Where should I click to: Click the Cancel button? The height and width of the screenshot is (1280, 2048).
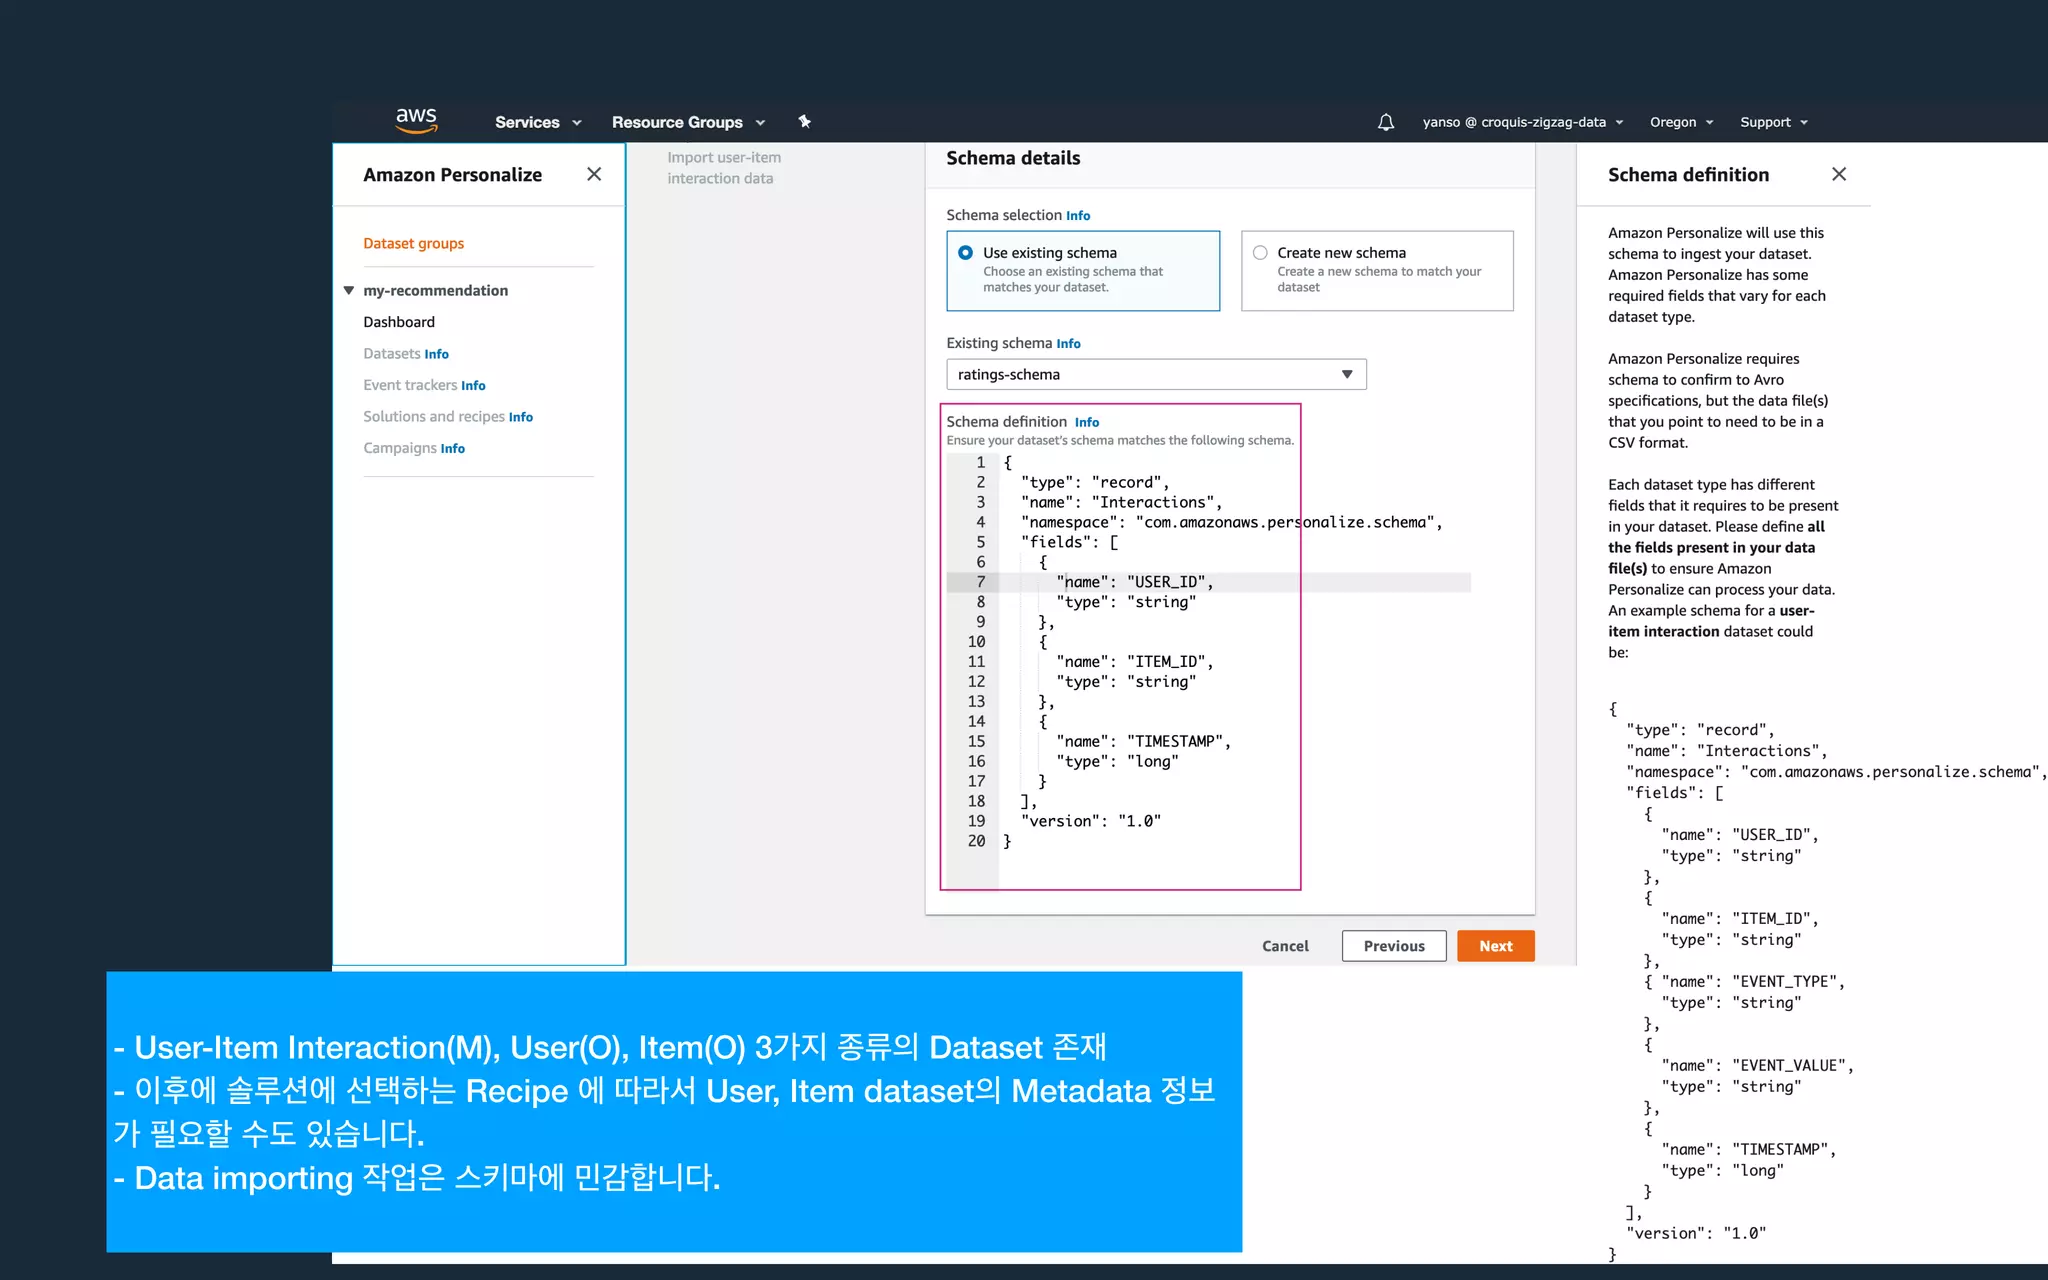(x=1285, y=946)
